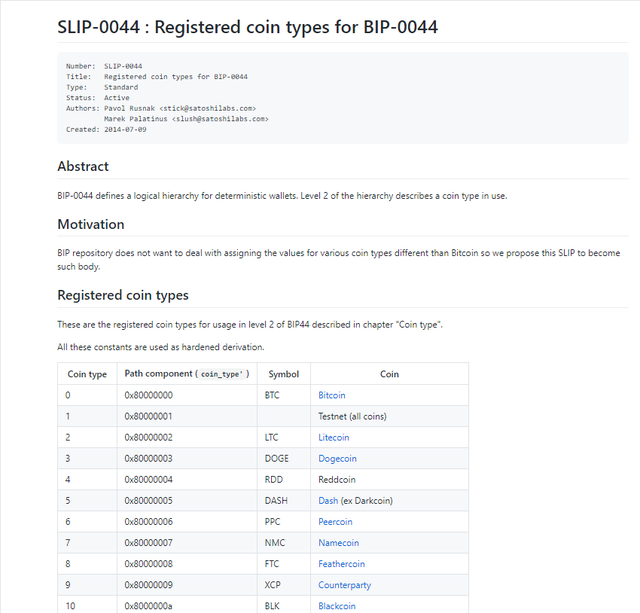Click the Symbol column header

click(x=284, y=374)
